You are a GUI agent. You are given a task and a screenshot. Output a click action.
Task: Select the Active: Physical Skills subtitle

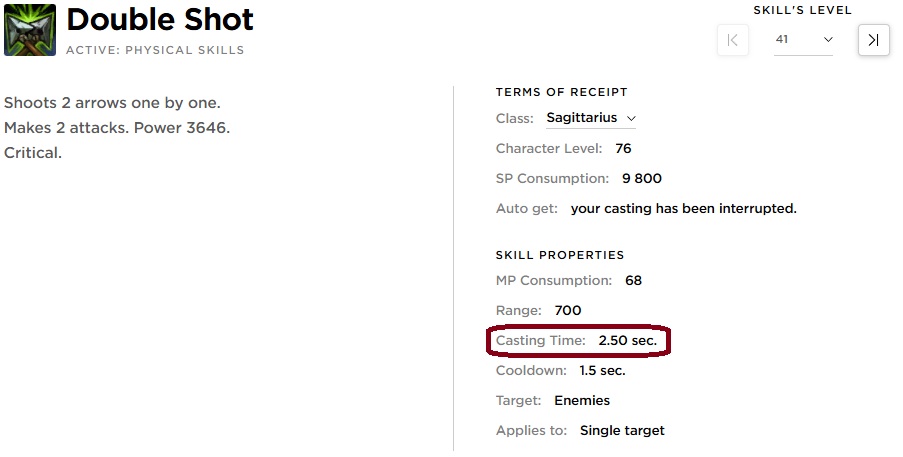pyautogui.click(x=155, y=49)
